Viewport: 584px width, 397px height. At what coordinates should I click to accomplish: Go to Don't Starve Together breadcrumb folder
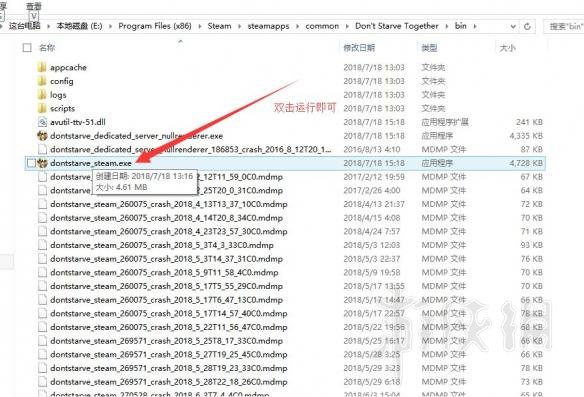pyautogui.click(x=397, y=26)
